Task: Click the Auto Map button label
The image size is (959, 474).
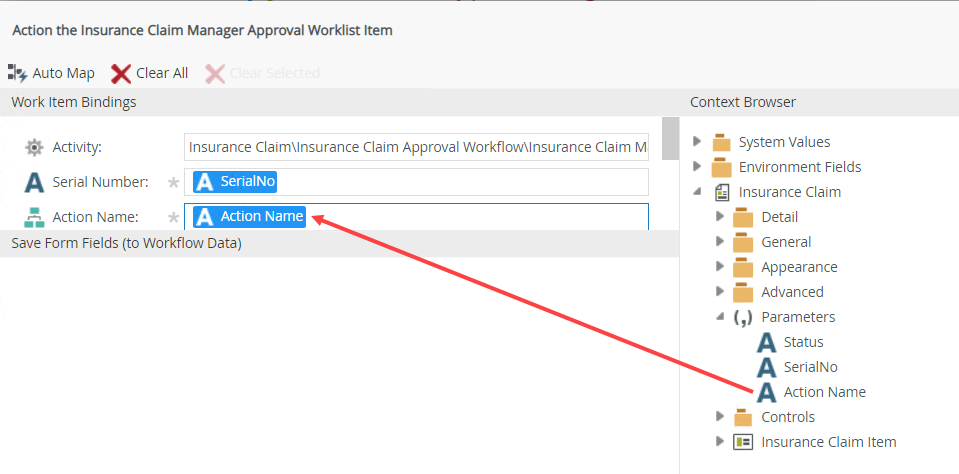Action: click(x=64, y=73)
